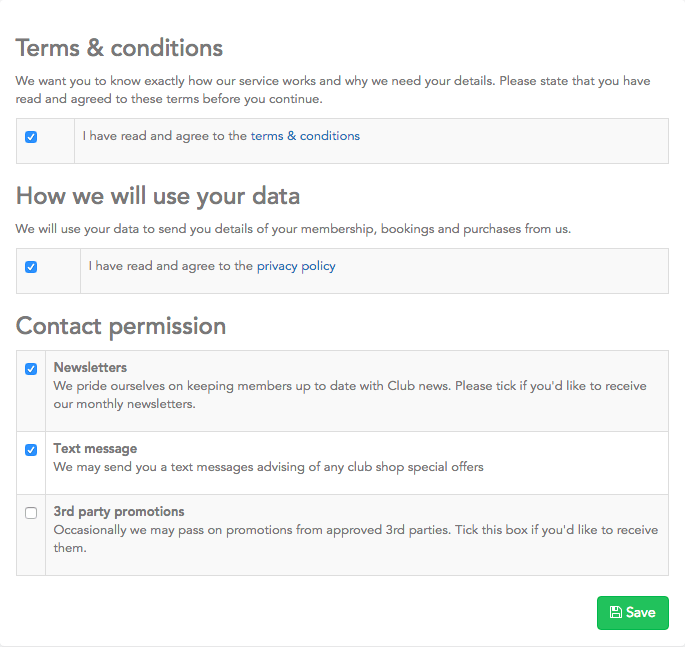Follow the privacy policy link

[x=296, y=266]
